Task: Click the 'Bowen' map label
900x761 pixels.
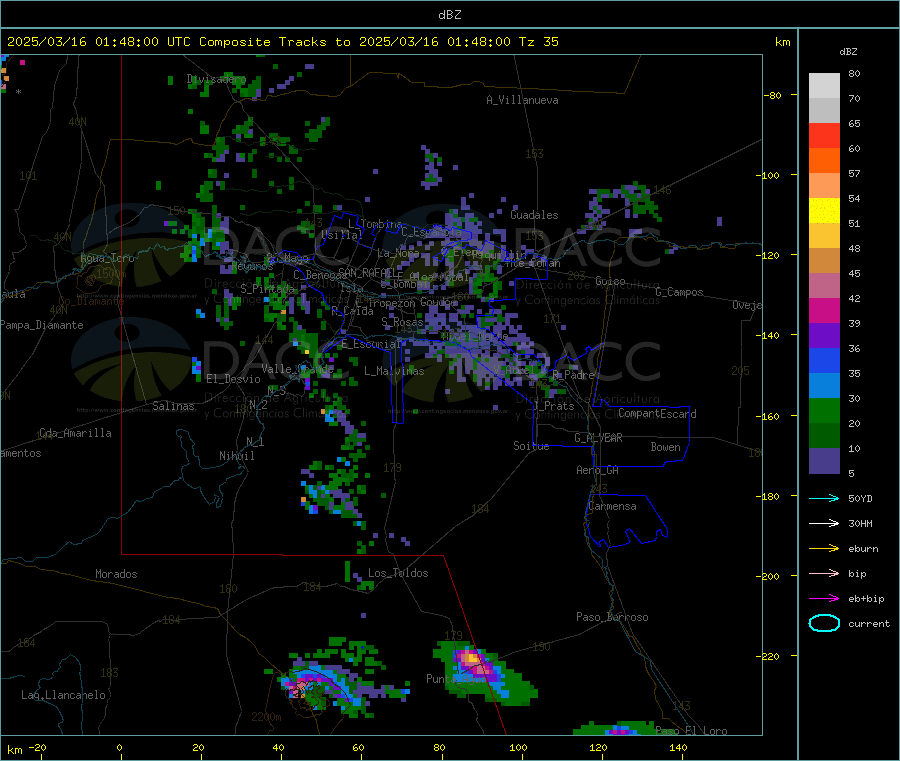Action: click(x=665, y=447)
